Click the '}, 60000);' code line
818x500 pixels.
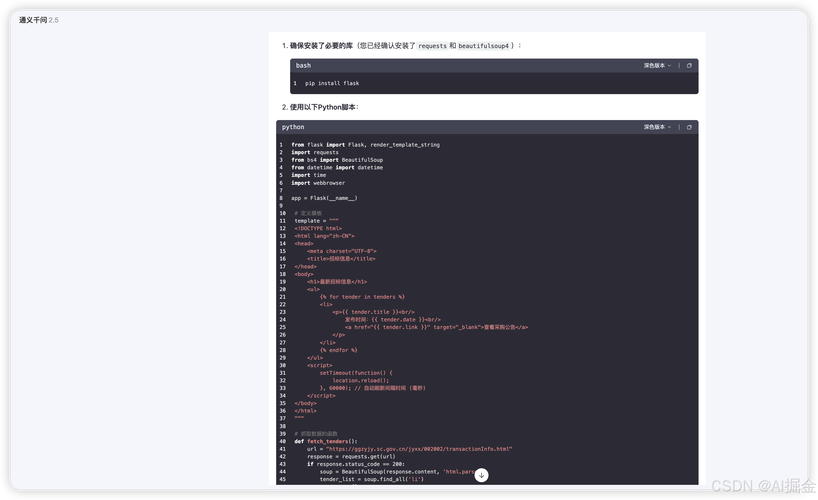point(372,388)
